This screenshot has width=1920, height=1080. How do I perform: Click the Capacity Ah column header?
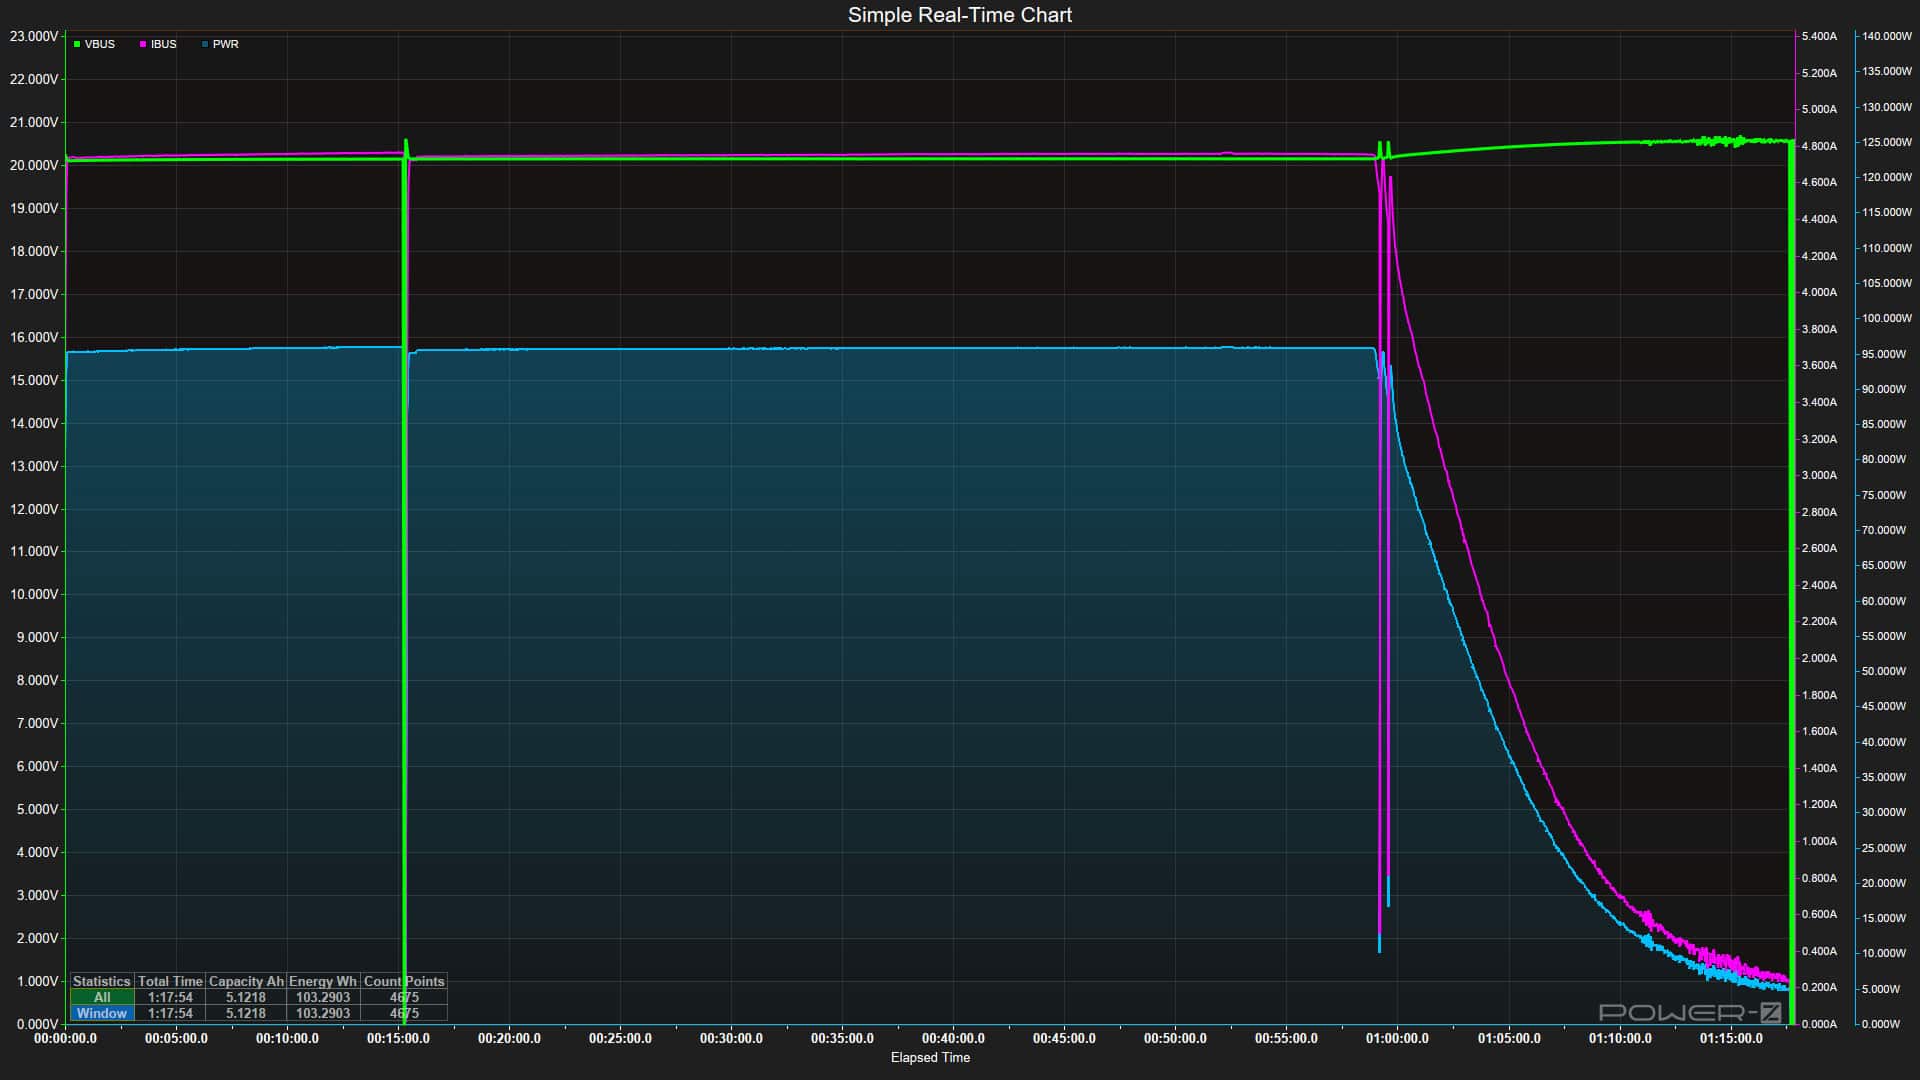pyautogui.click(x=246, y=981)
